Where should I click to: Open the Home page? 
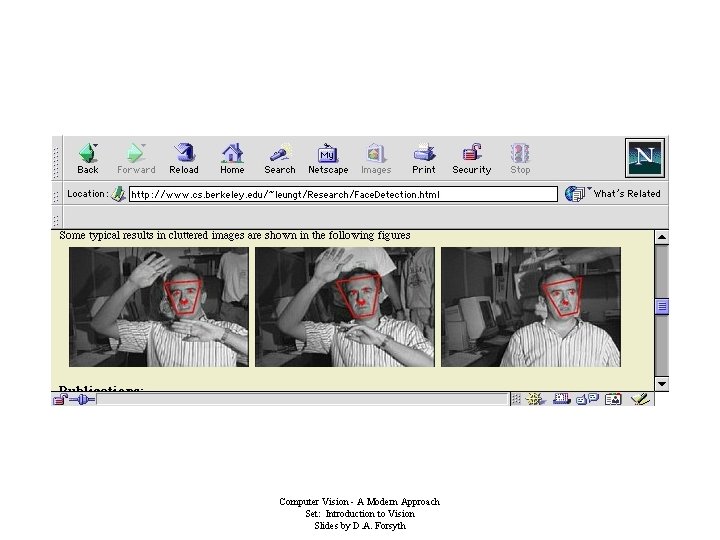[x=232, y=158]
